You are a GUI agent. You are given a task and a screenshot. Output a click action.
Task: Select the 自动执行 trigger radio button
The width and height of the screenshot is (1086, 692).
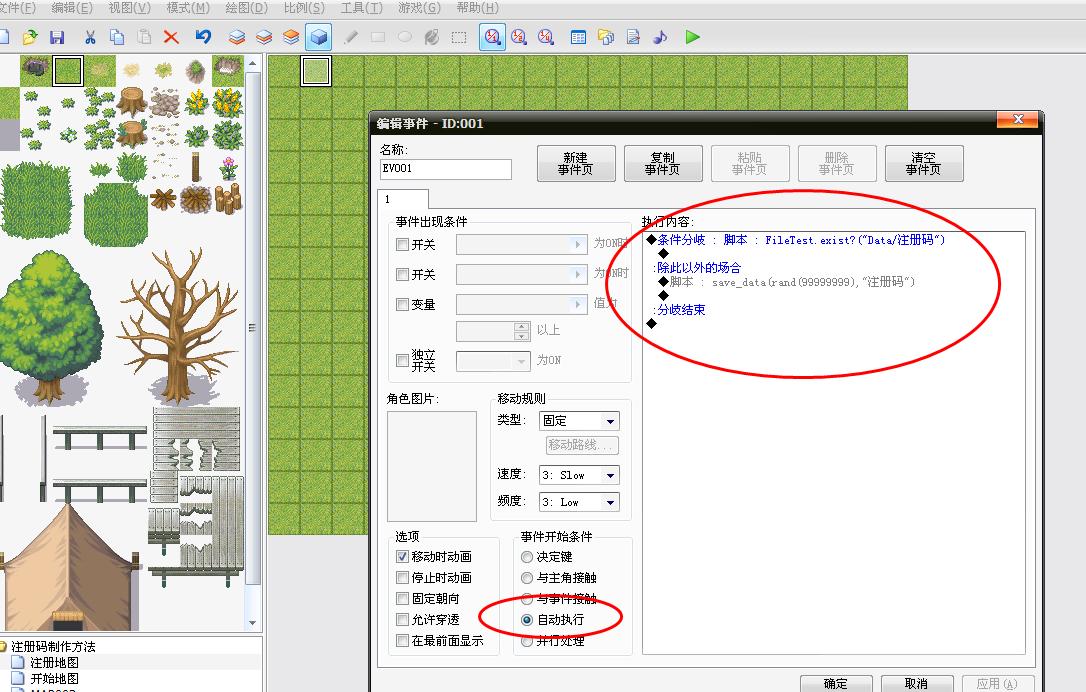(x=527, y=620)
